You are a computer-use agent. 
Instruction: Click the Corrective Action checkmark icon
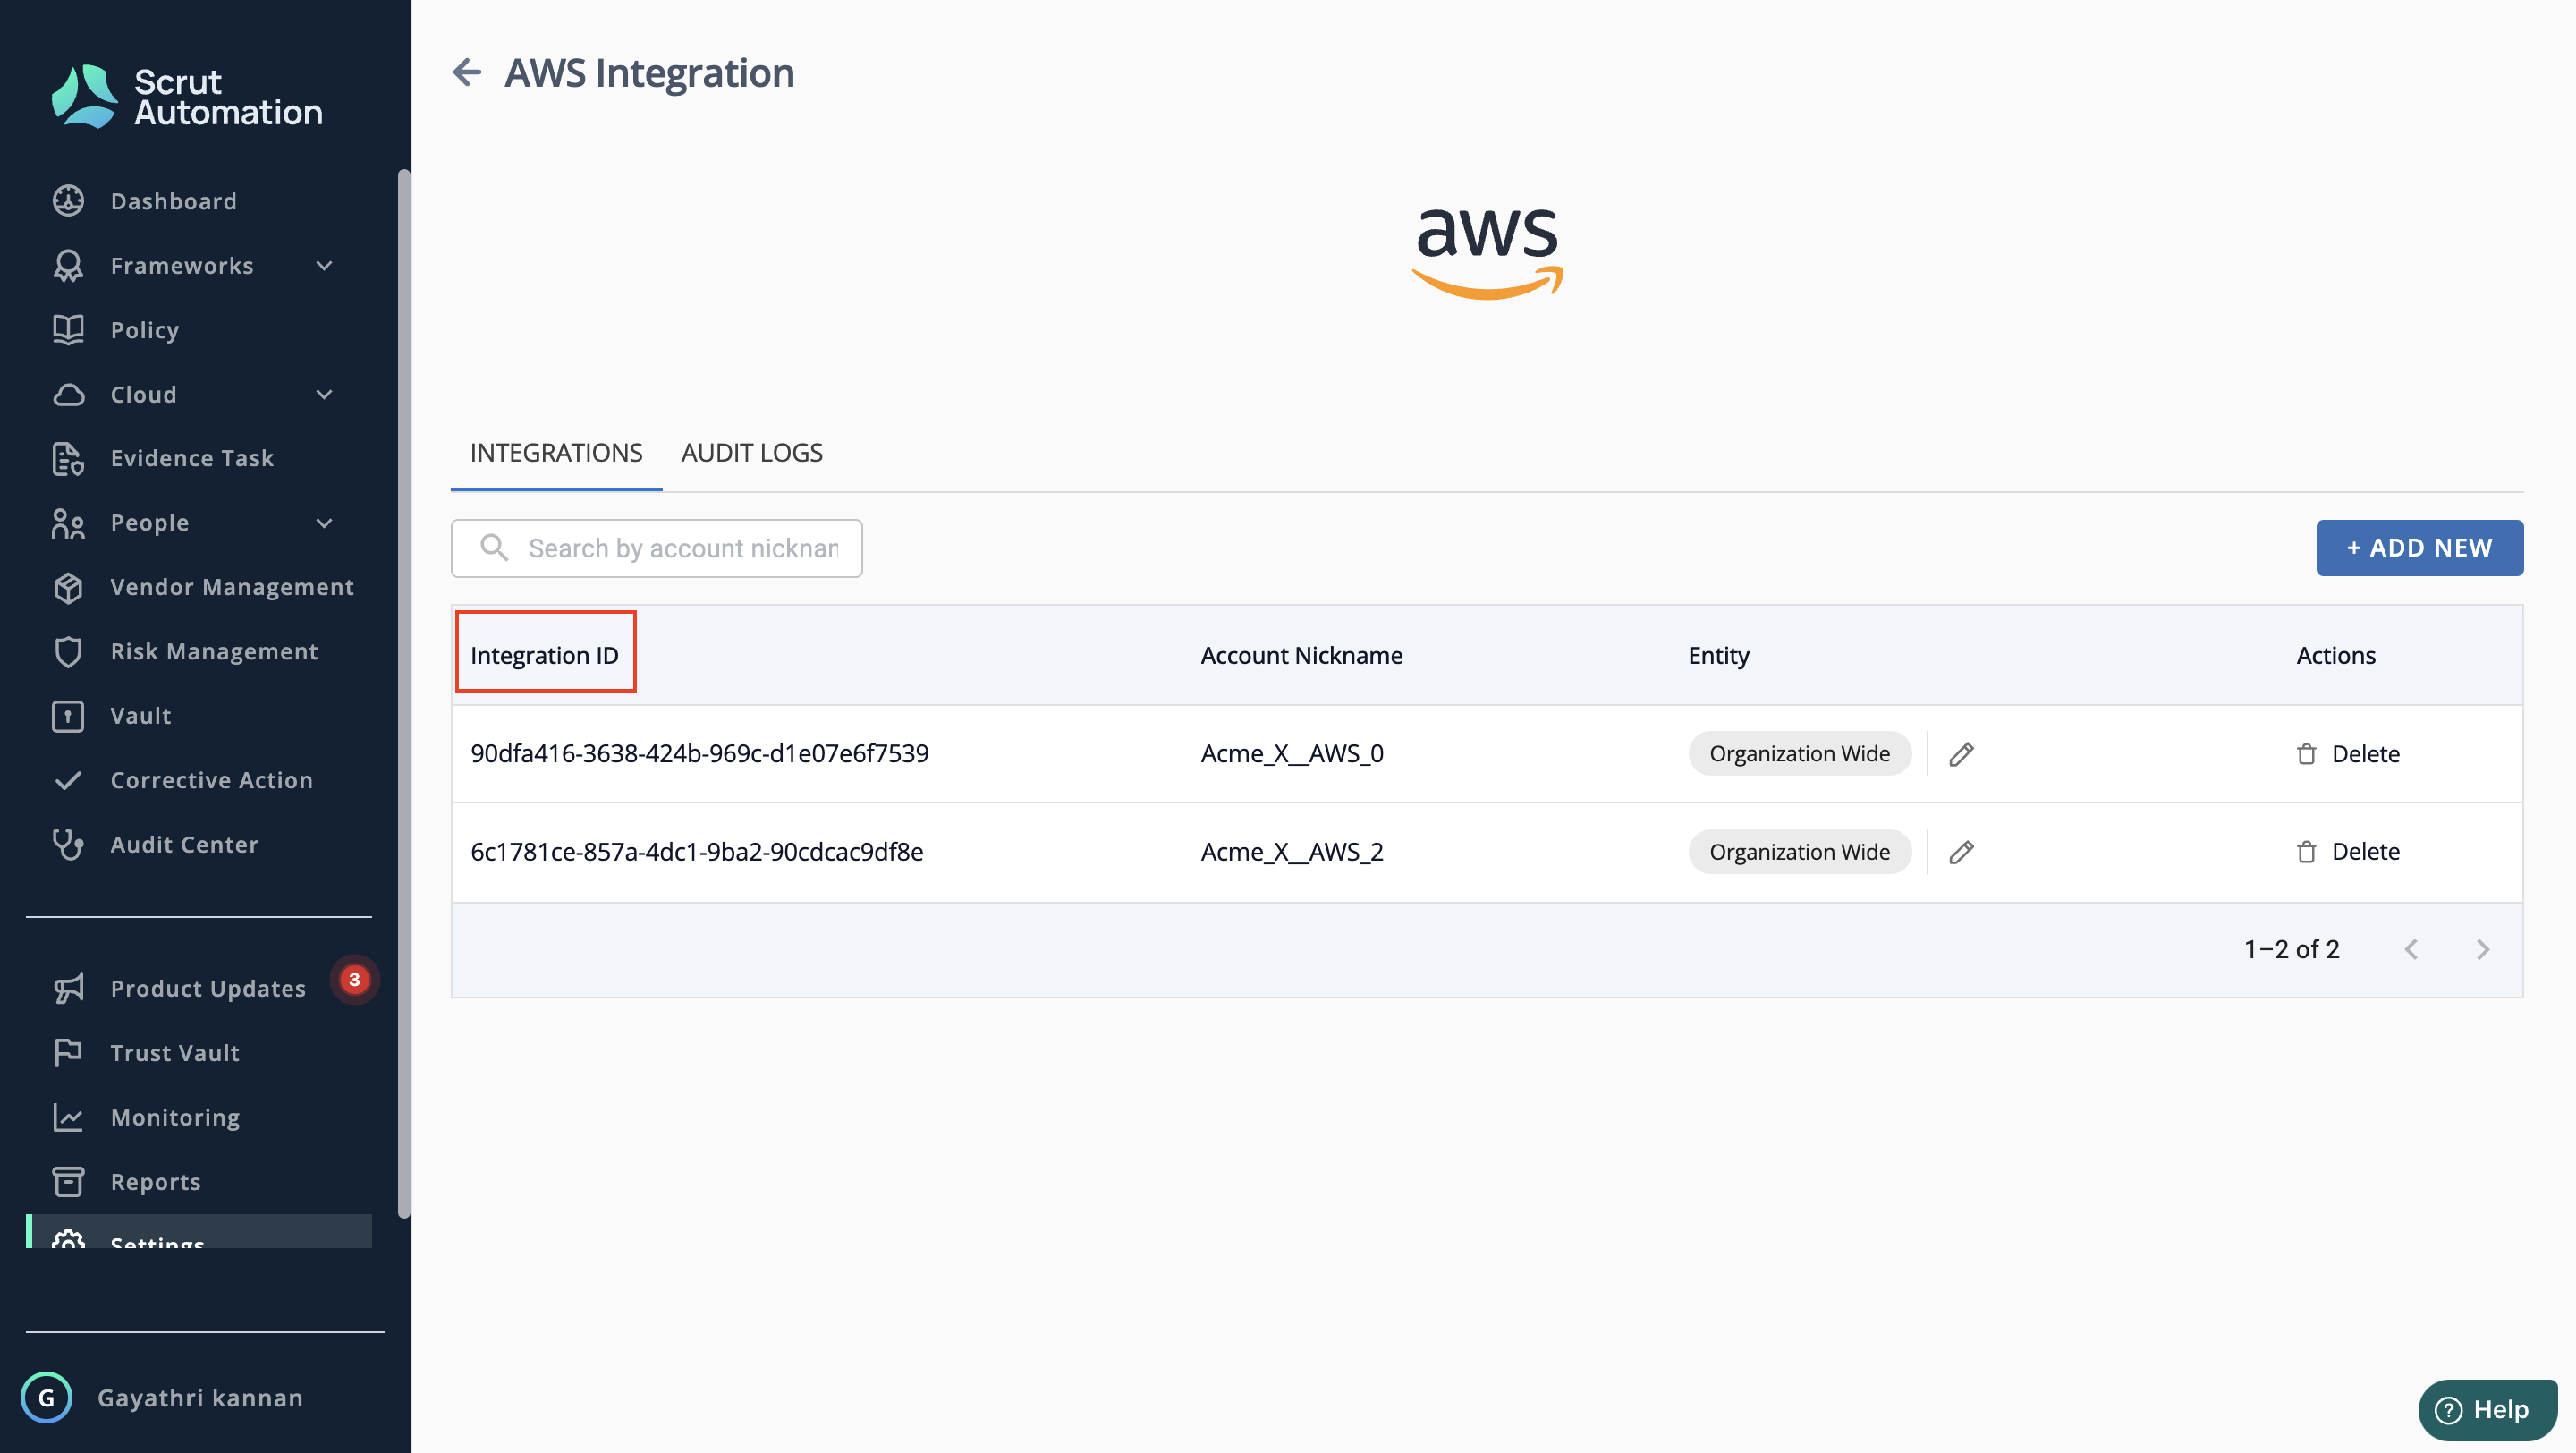pos(68,780)
